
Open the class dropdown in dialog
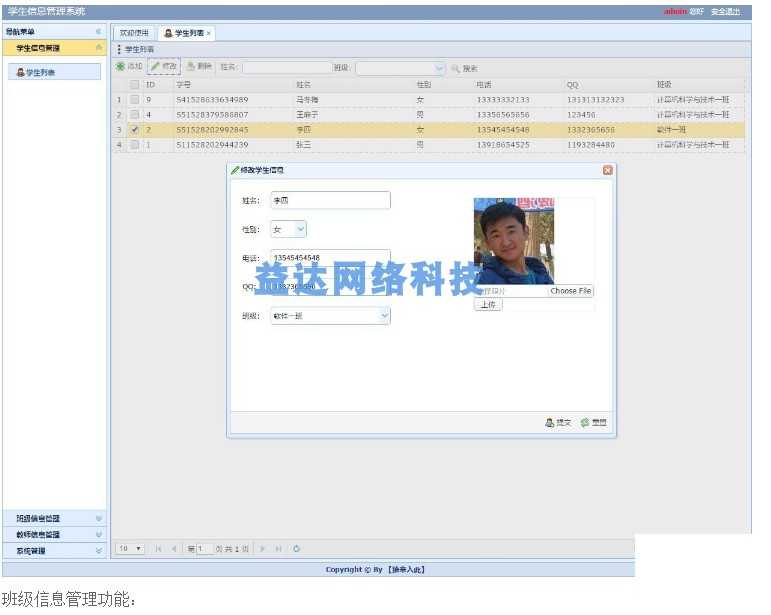click(x=385, y=316)
